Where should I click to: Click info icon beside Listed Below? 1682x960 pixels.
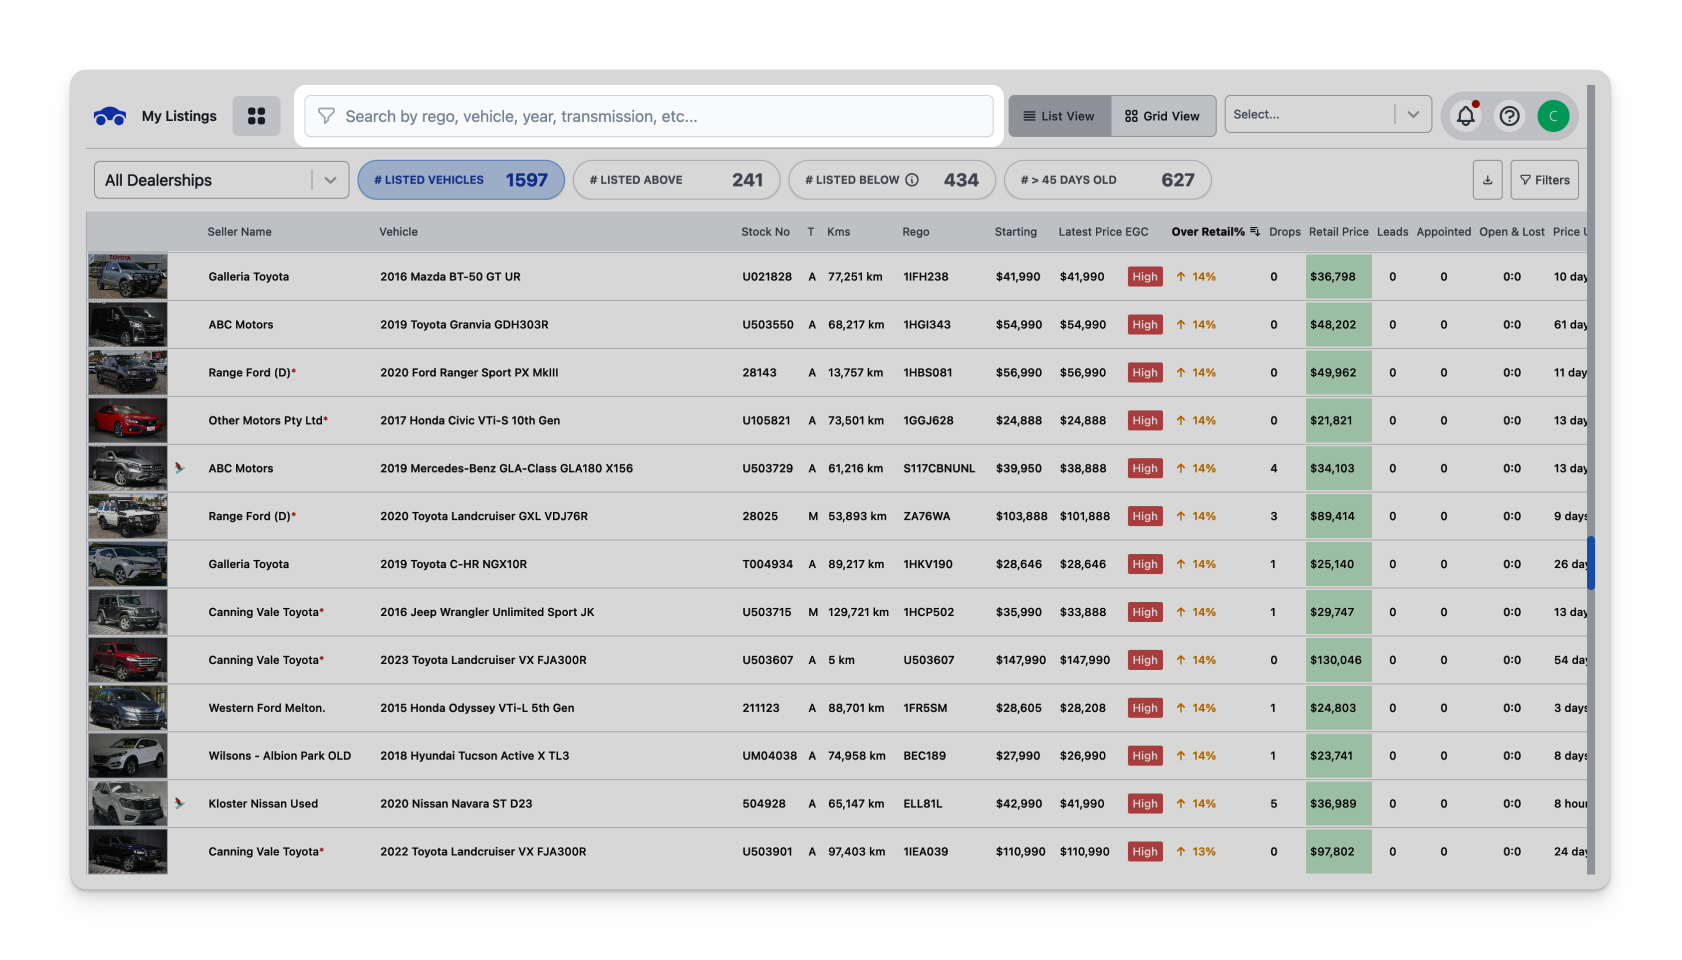912,180
